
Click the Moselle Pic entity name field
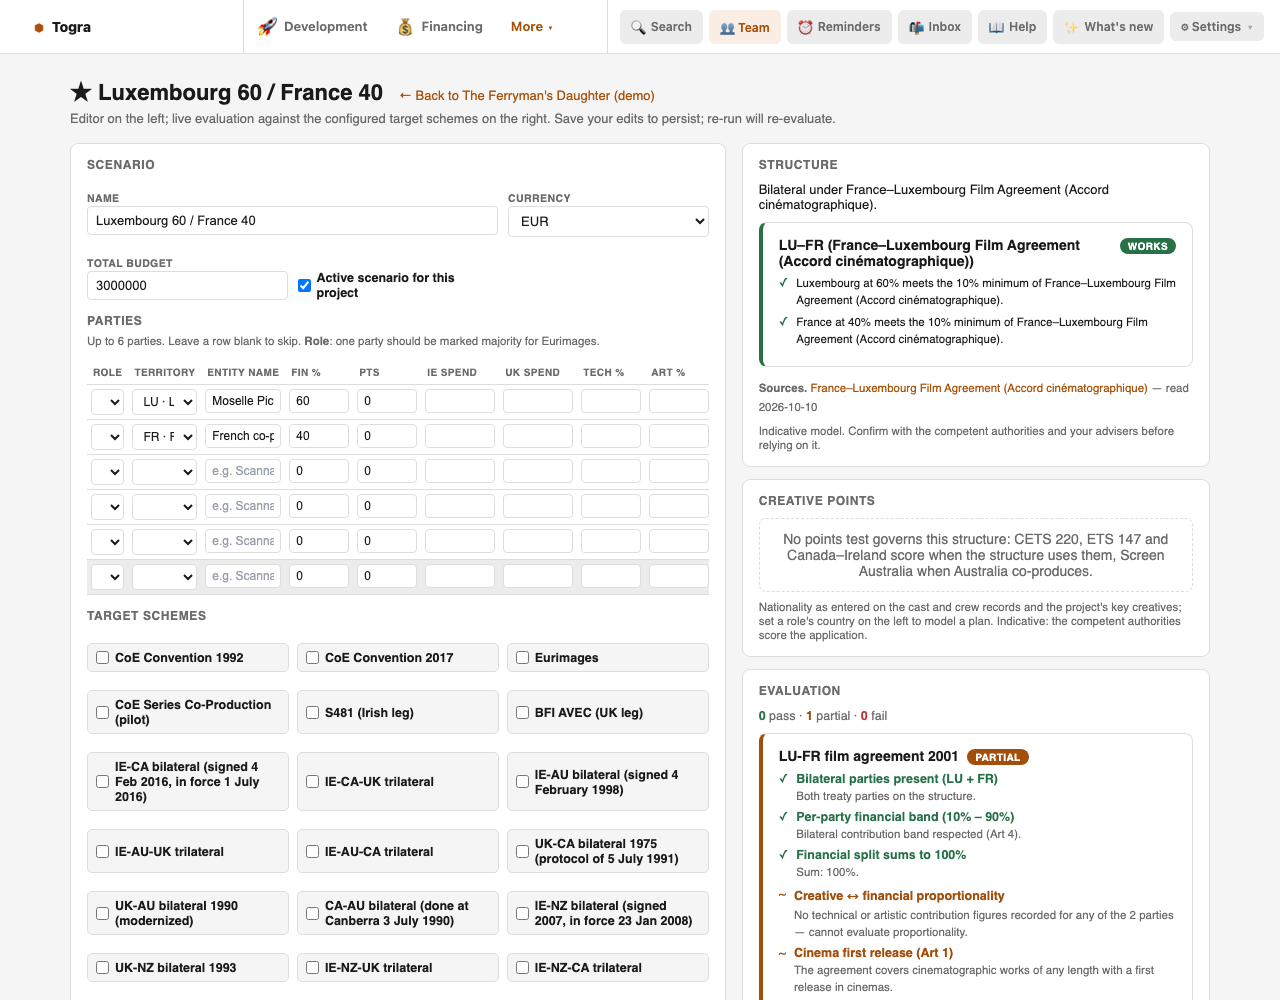click(243, 401)
